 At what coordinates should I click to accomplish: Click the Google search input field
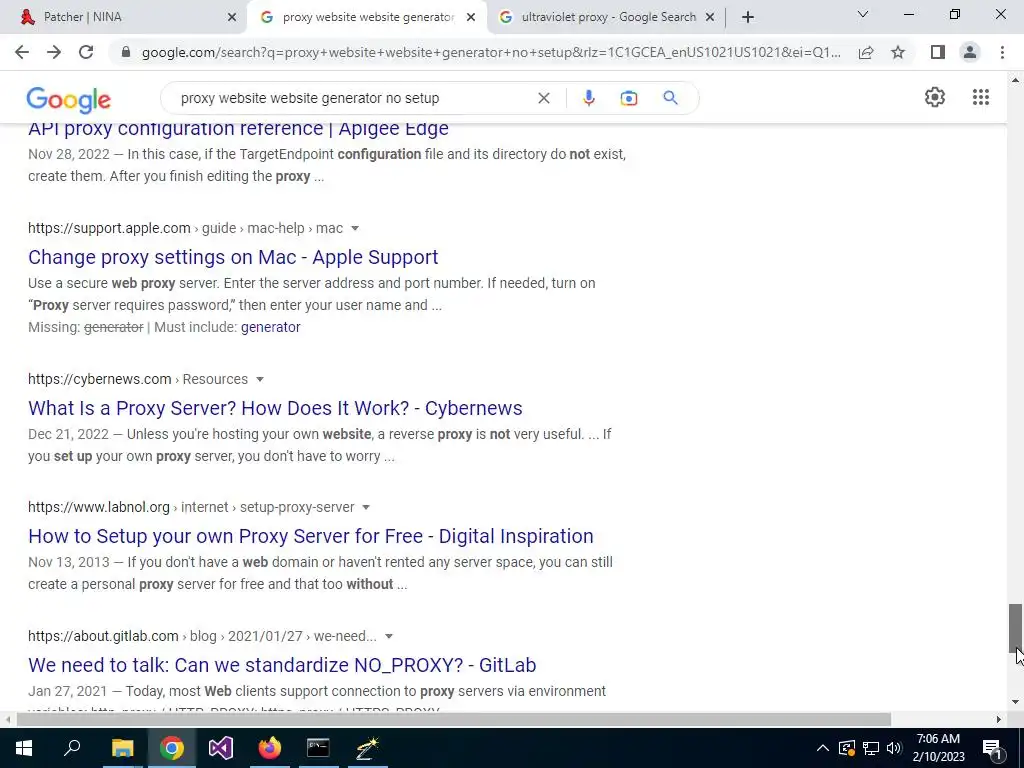(x=353, y=98)
